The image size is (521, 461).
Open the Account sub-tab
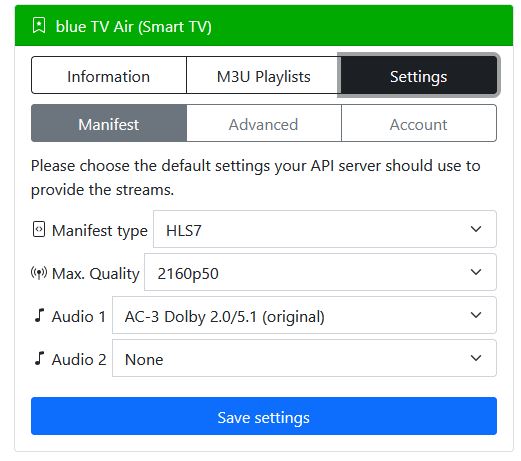(419, 123)
